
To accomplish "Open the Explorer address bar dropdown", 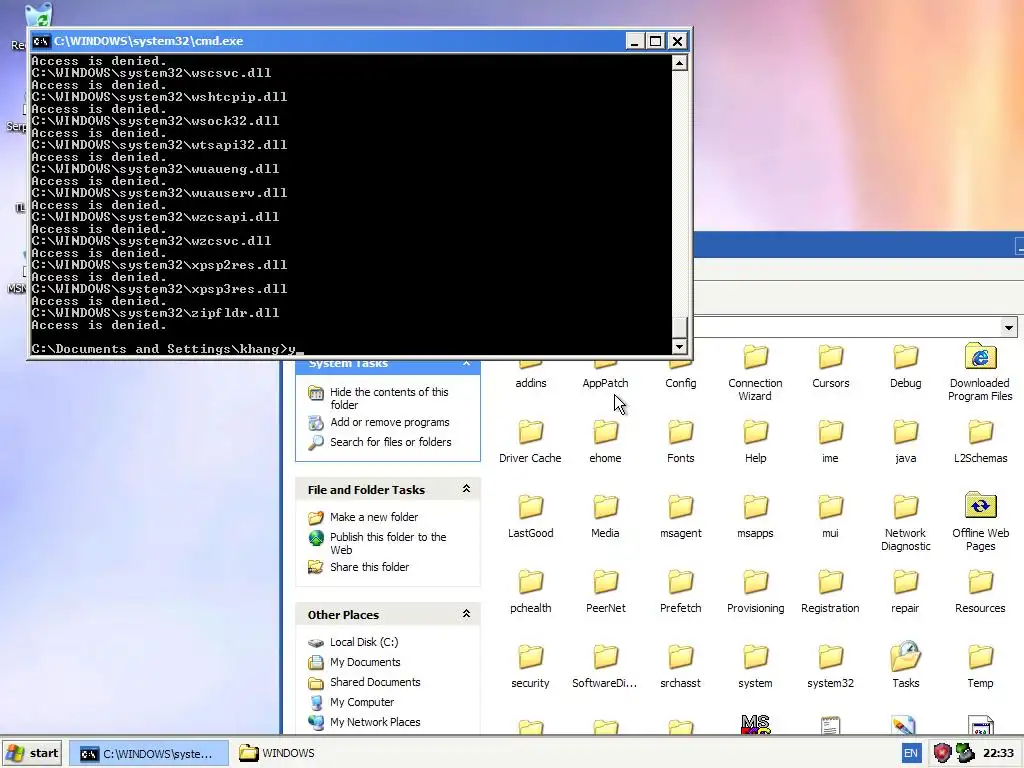I will coord(1009,327).
